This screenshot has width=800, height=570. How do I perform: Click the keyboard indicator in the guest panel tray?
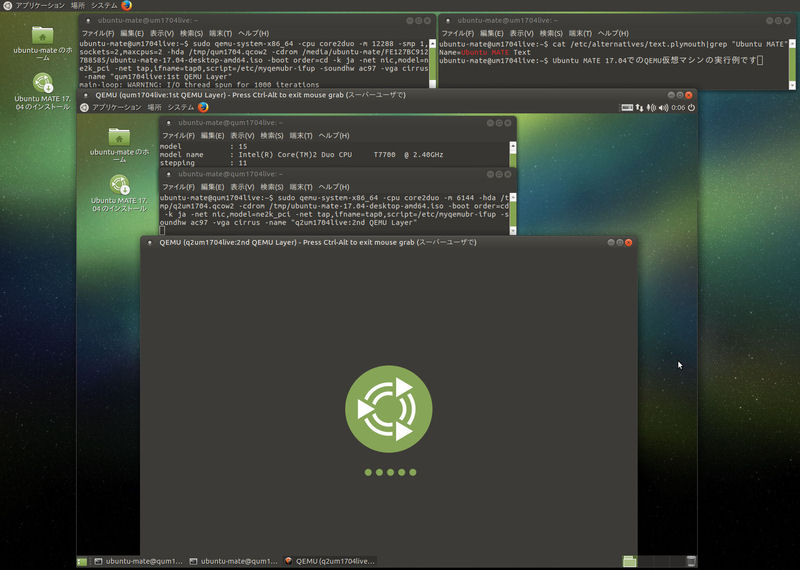627,108
